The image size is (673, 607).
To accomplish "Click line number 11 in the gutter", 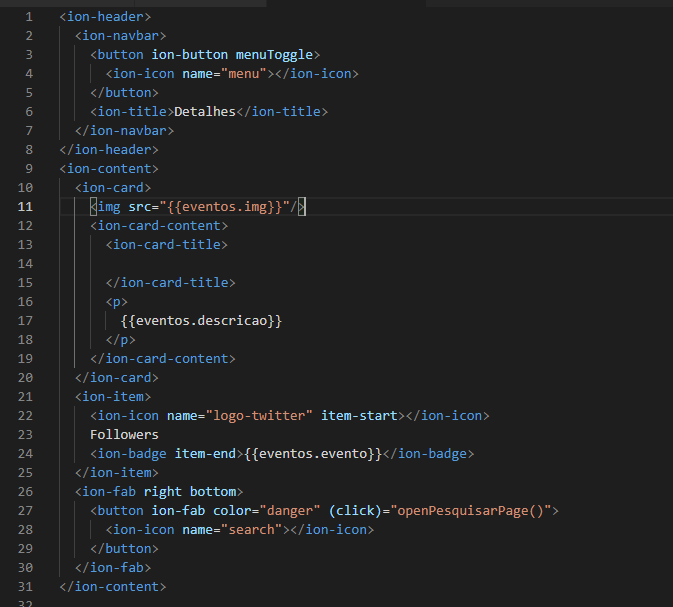I will [x=25, y=207].
